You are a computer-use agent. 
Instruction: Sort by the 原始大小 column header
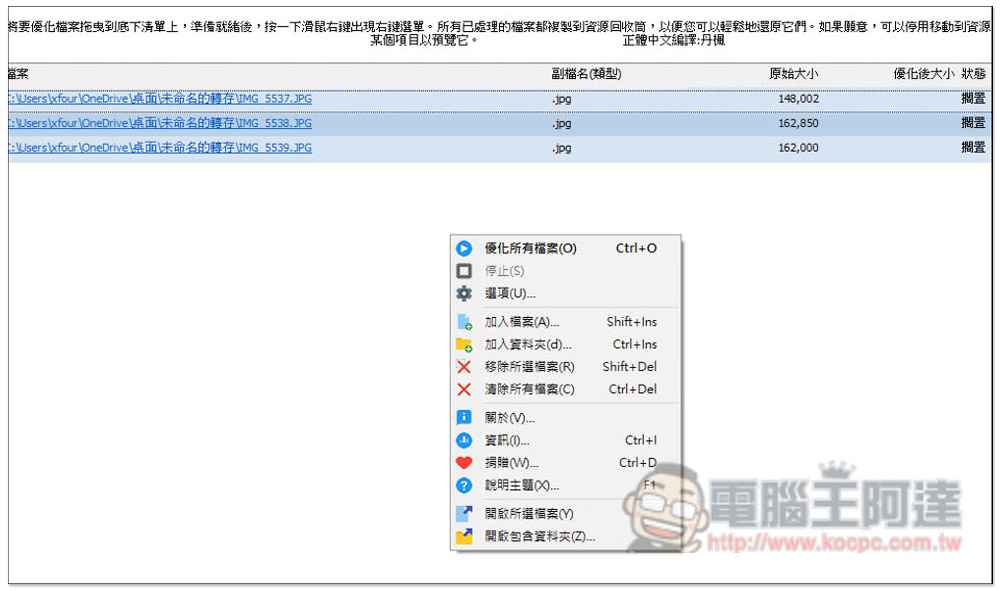793,74
